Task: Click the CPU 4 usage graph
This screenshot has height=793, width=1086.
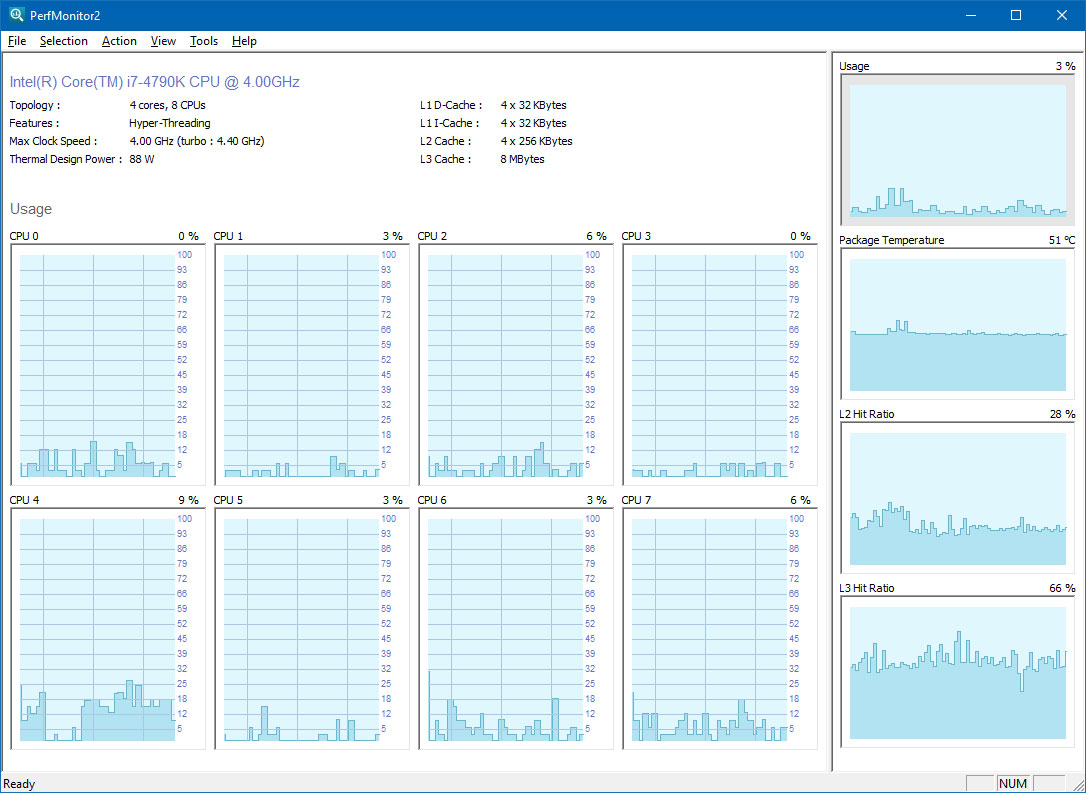Action: click(x=97, y=629)
